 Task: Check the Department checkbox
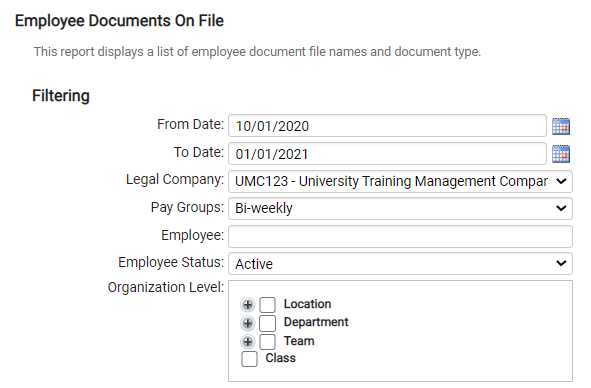[x=268, y=323]
